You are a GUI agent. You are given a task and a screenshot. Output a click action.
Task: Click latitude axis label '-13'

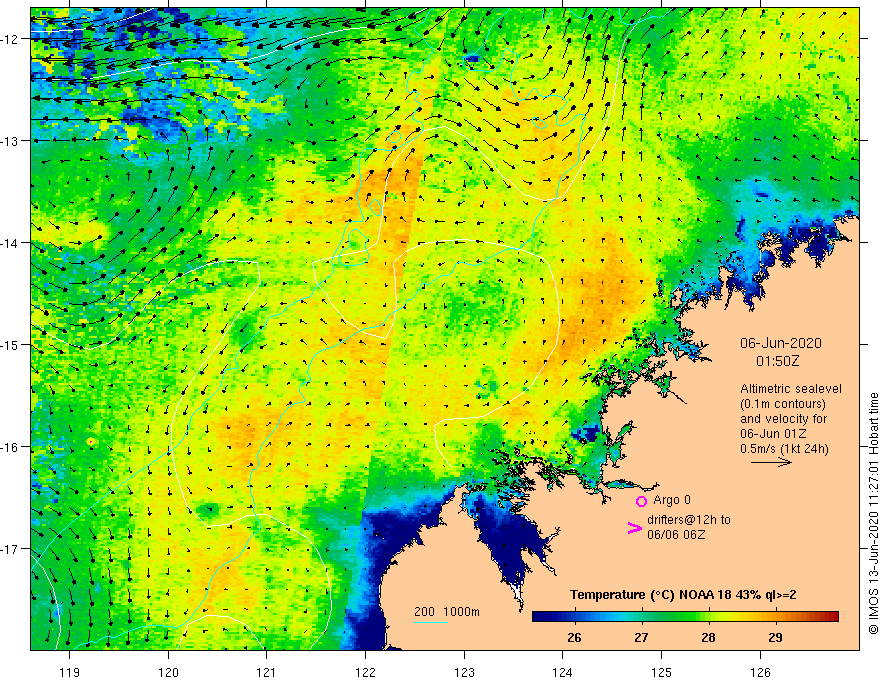[x=10, y=141]
